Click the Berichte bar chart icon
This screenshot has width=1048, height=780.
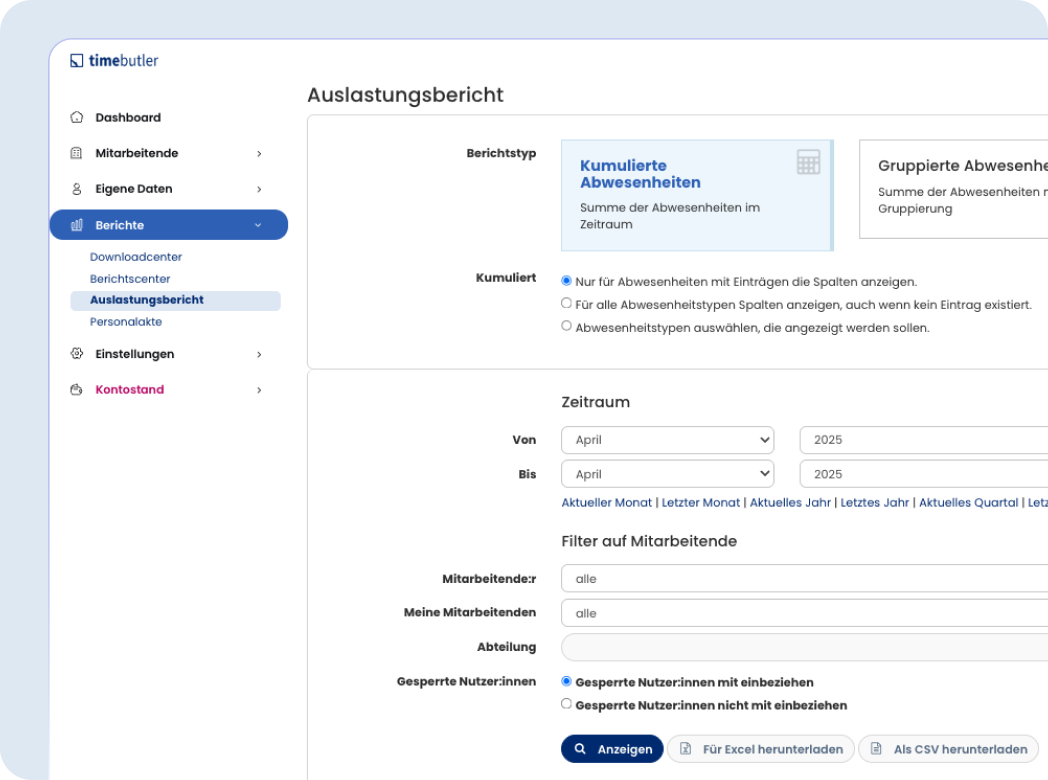(x=77, y=225)
